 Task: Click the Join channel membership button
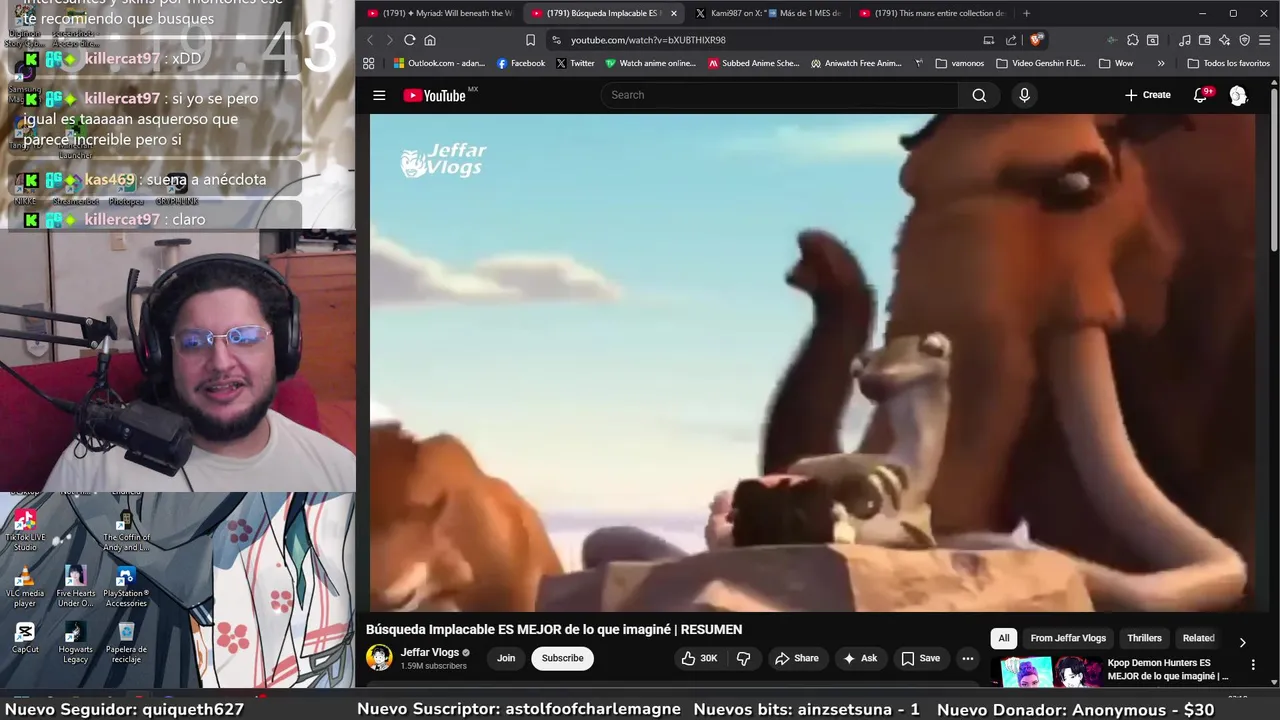pos(506,658)
